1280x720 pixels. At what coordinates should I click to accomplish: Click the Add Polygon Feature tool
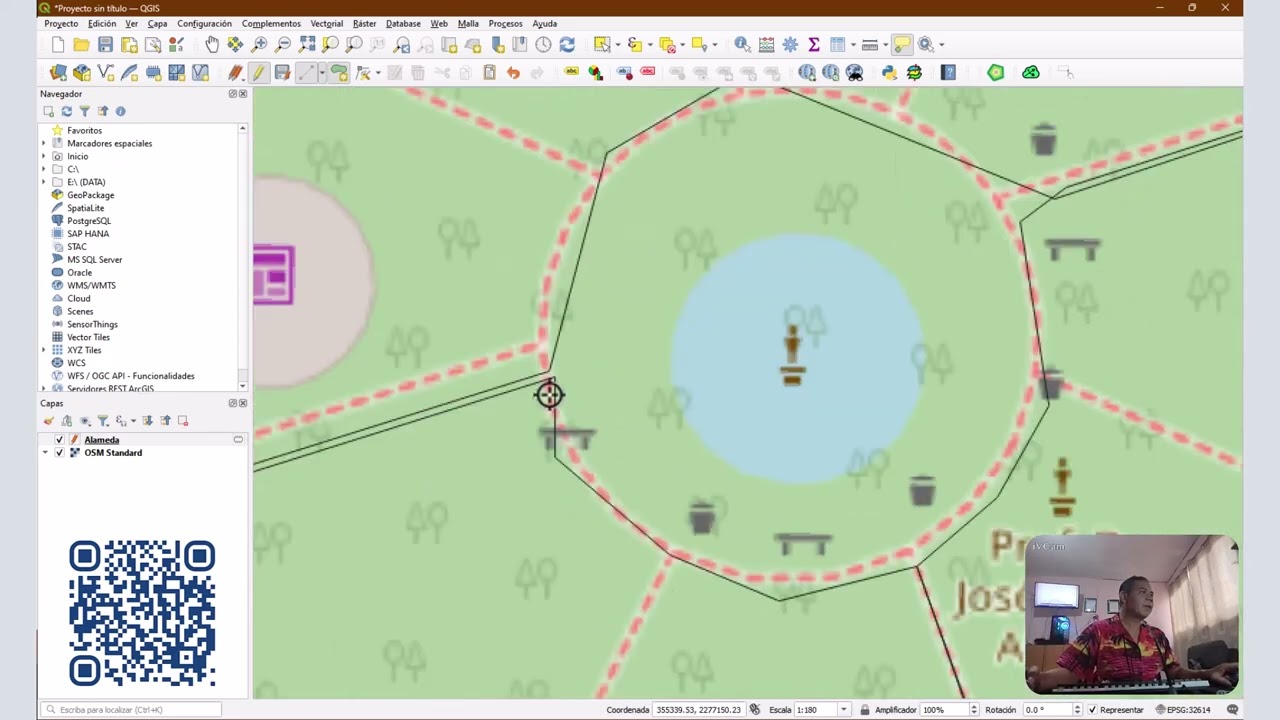(x=339, y=72)
